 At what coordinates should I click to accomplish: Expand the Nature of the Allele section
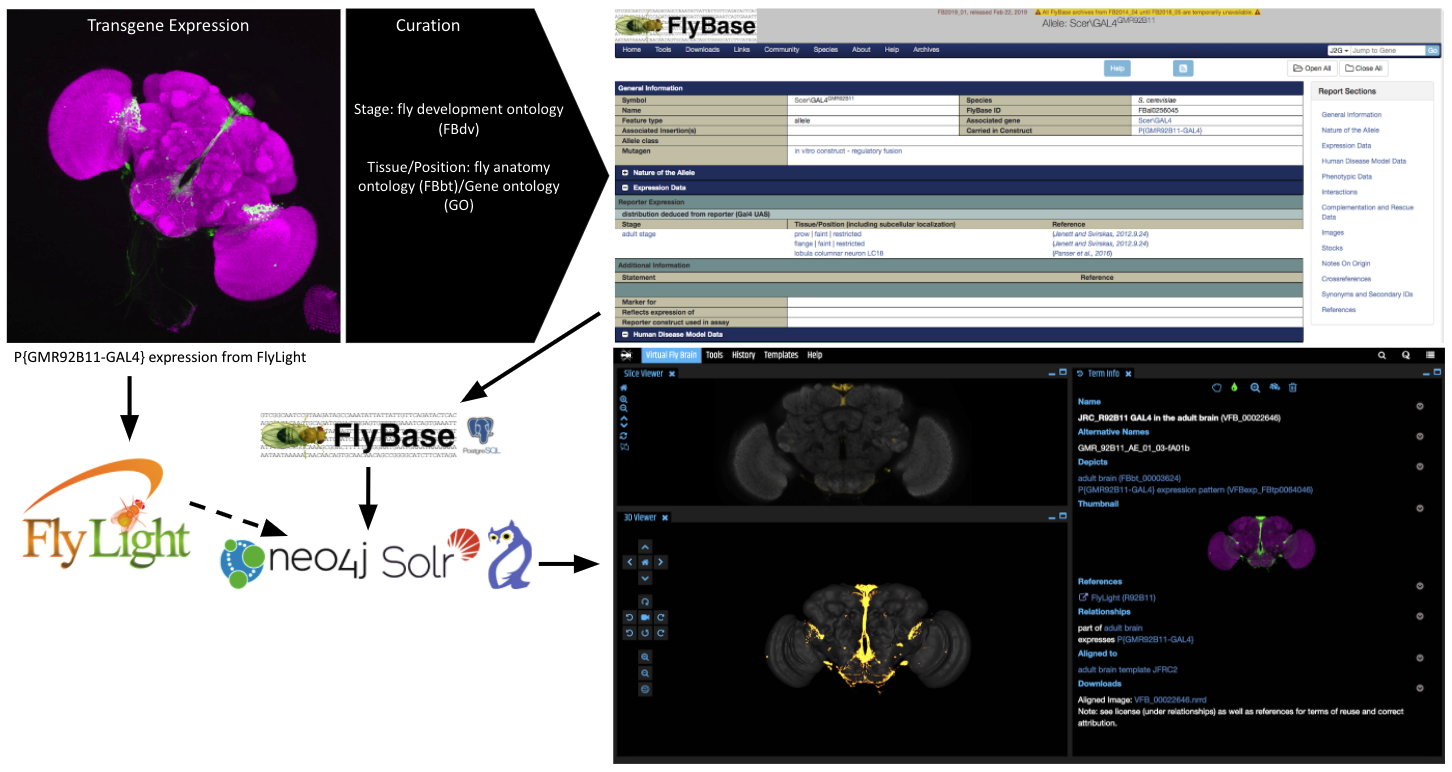[625, 172]
